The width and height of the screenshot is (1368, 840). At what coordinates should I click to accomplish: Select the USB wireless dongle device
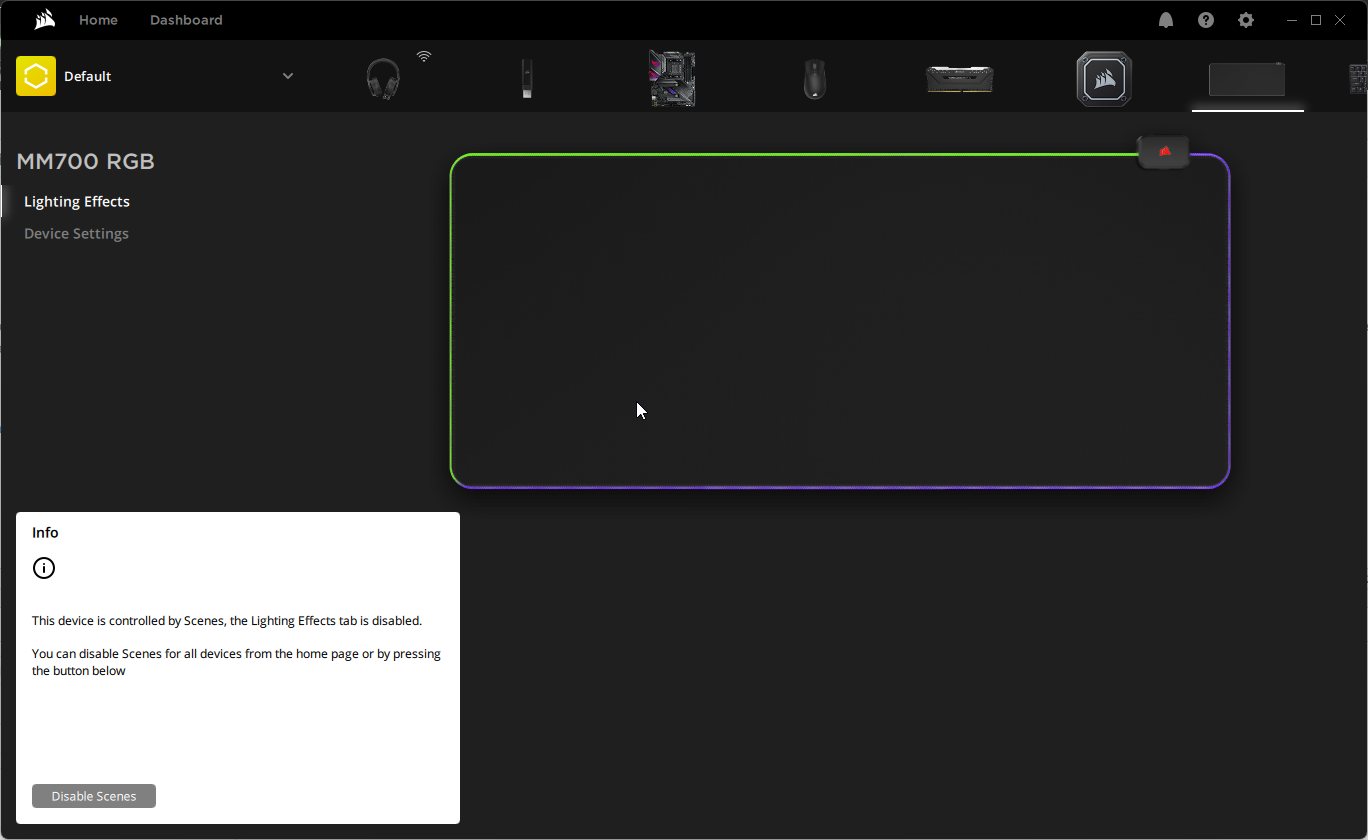tap(526, 78)
